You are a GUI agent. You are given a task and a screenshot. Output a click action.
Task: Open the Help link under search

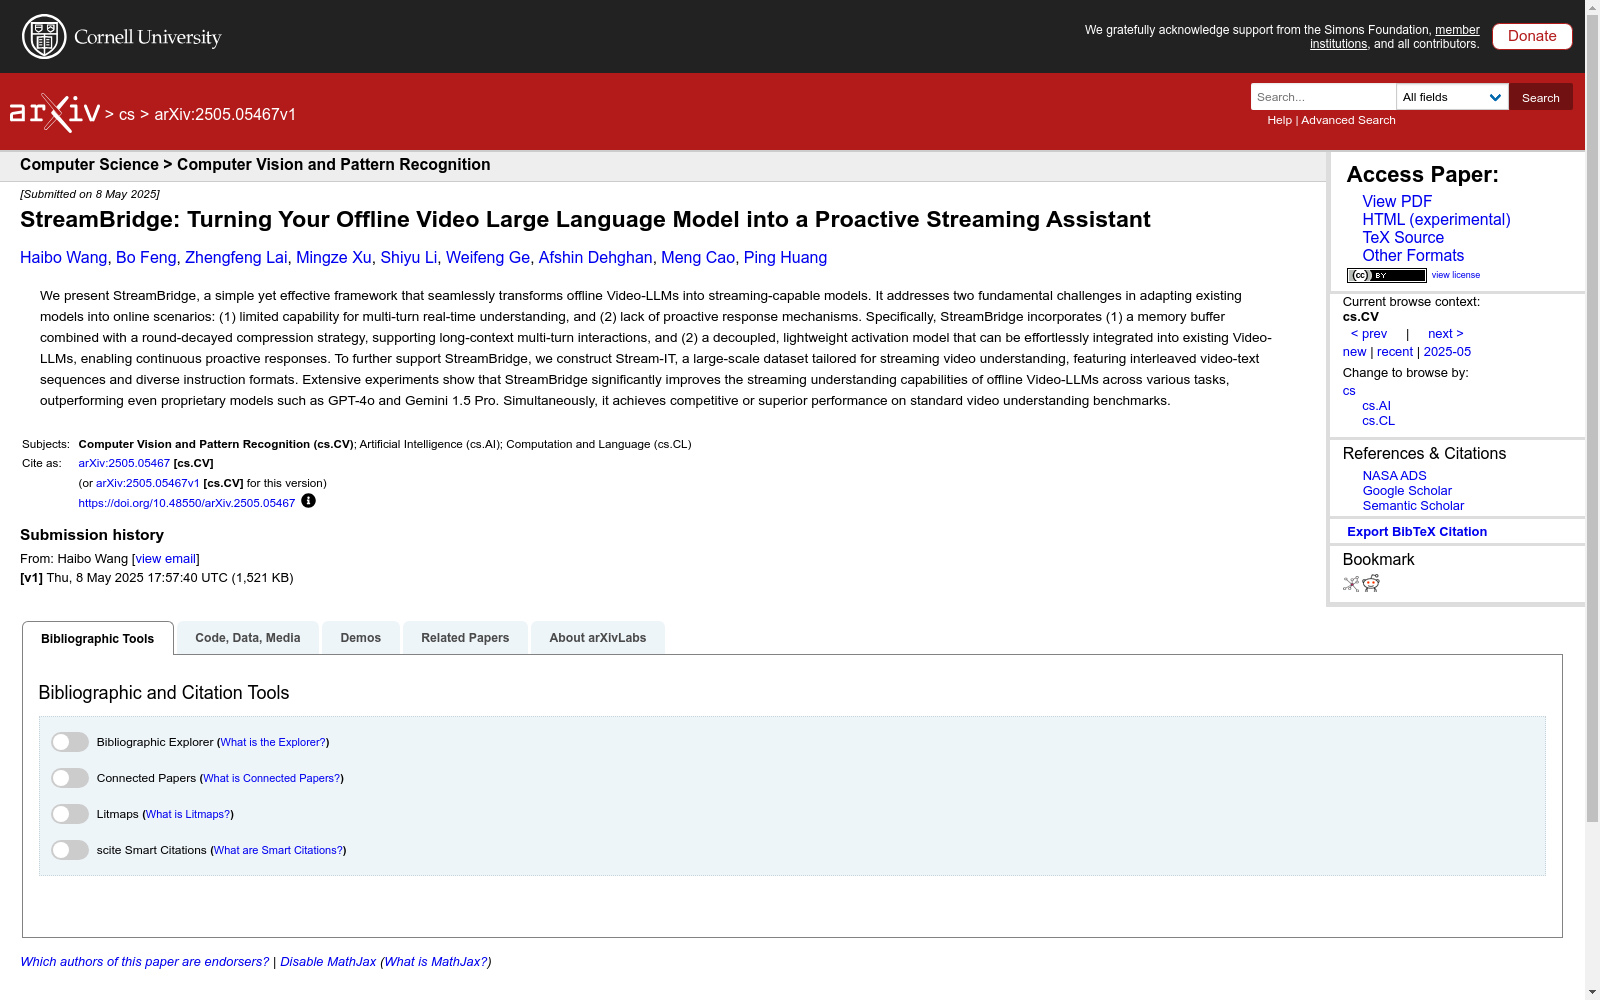pyautogui.click(x=1279, y=120)
